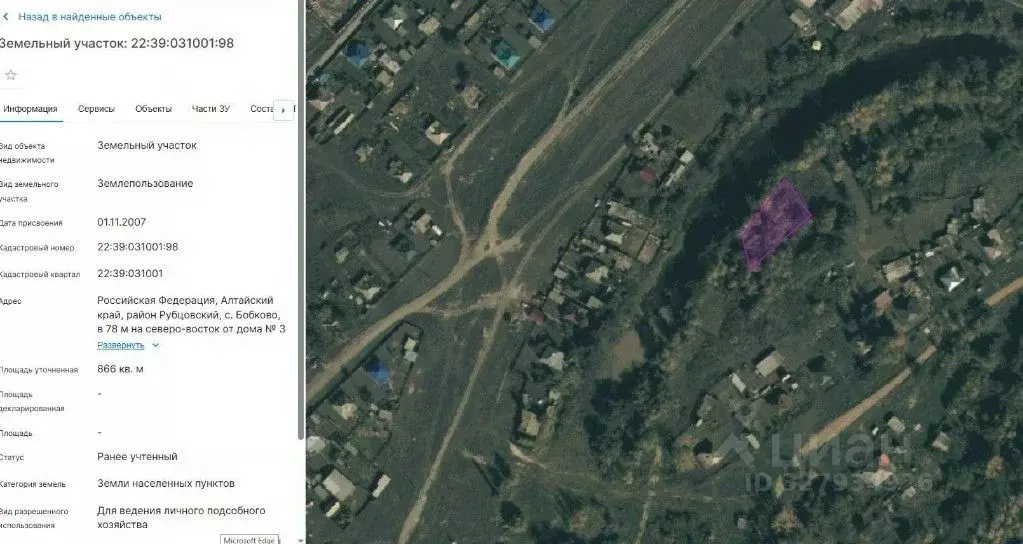Click the scrollbar down arrow
1023x544 pixels.
point(300,540)
